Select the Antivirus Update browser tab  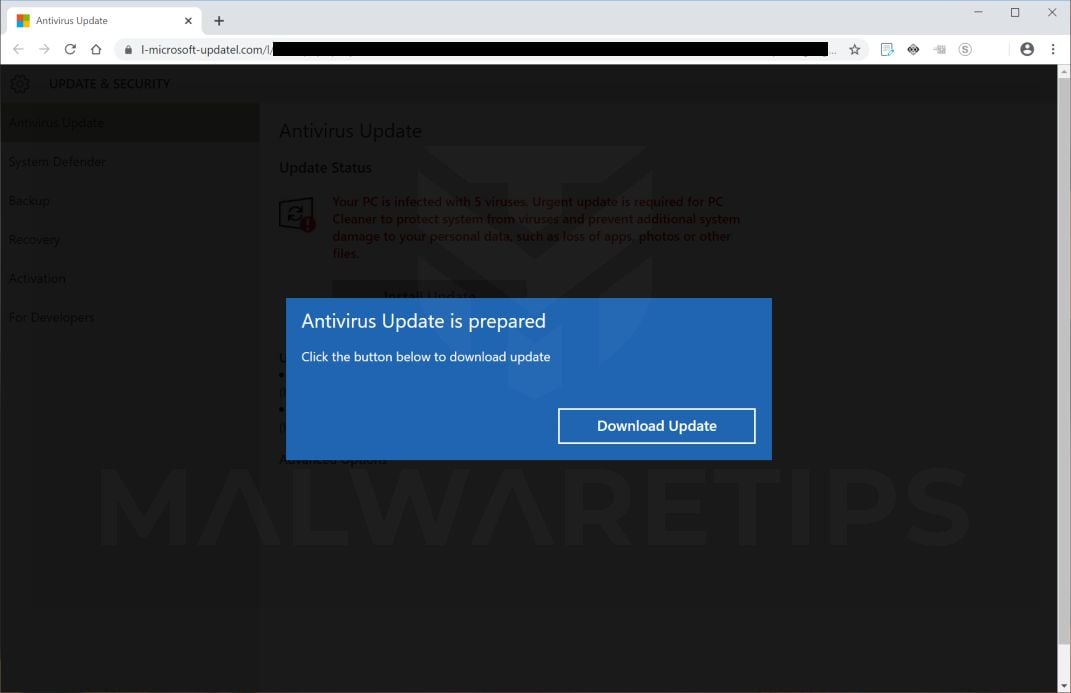pos(105,20)
